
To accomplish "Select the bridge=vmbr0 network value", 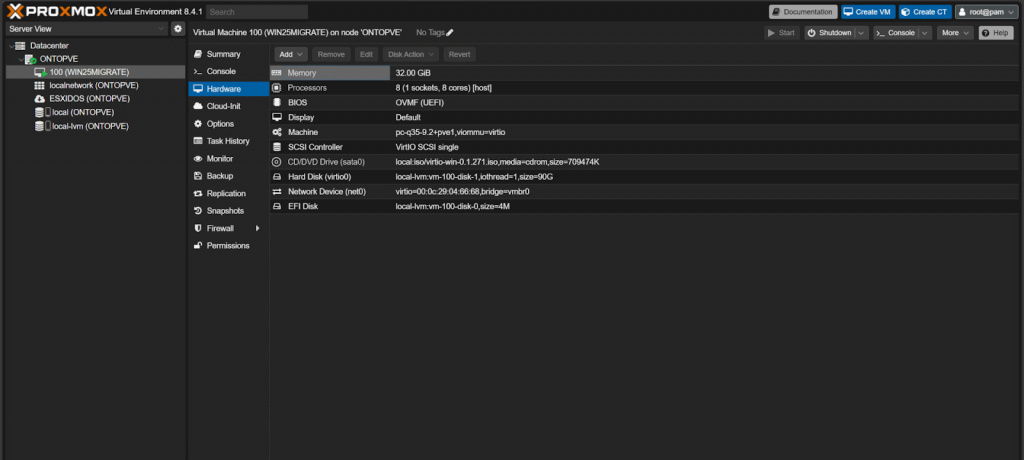I will (x=505, y=191).
